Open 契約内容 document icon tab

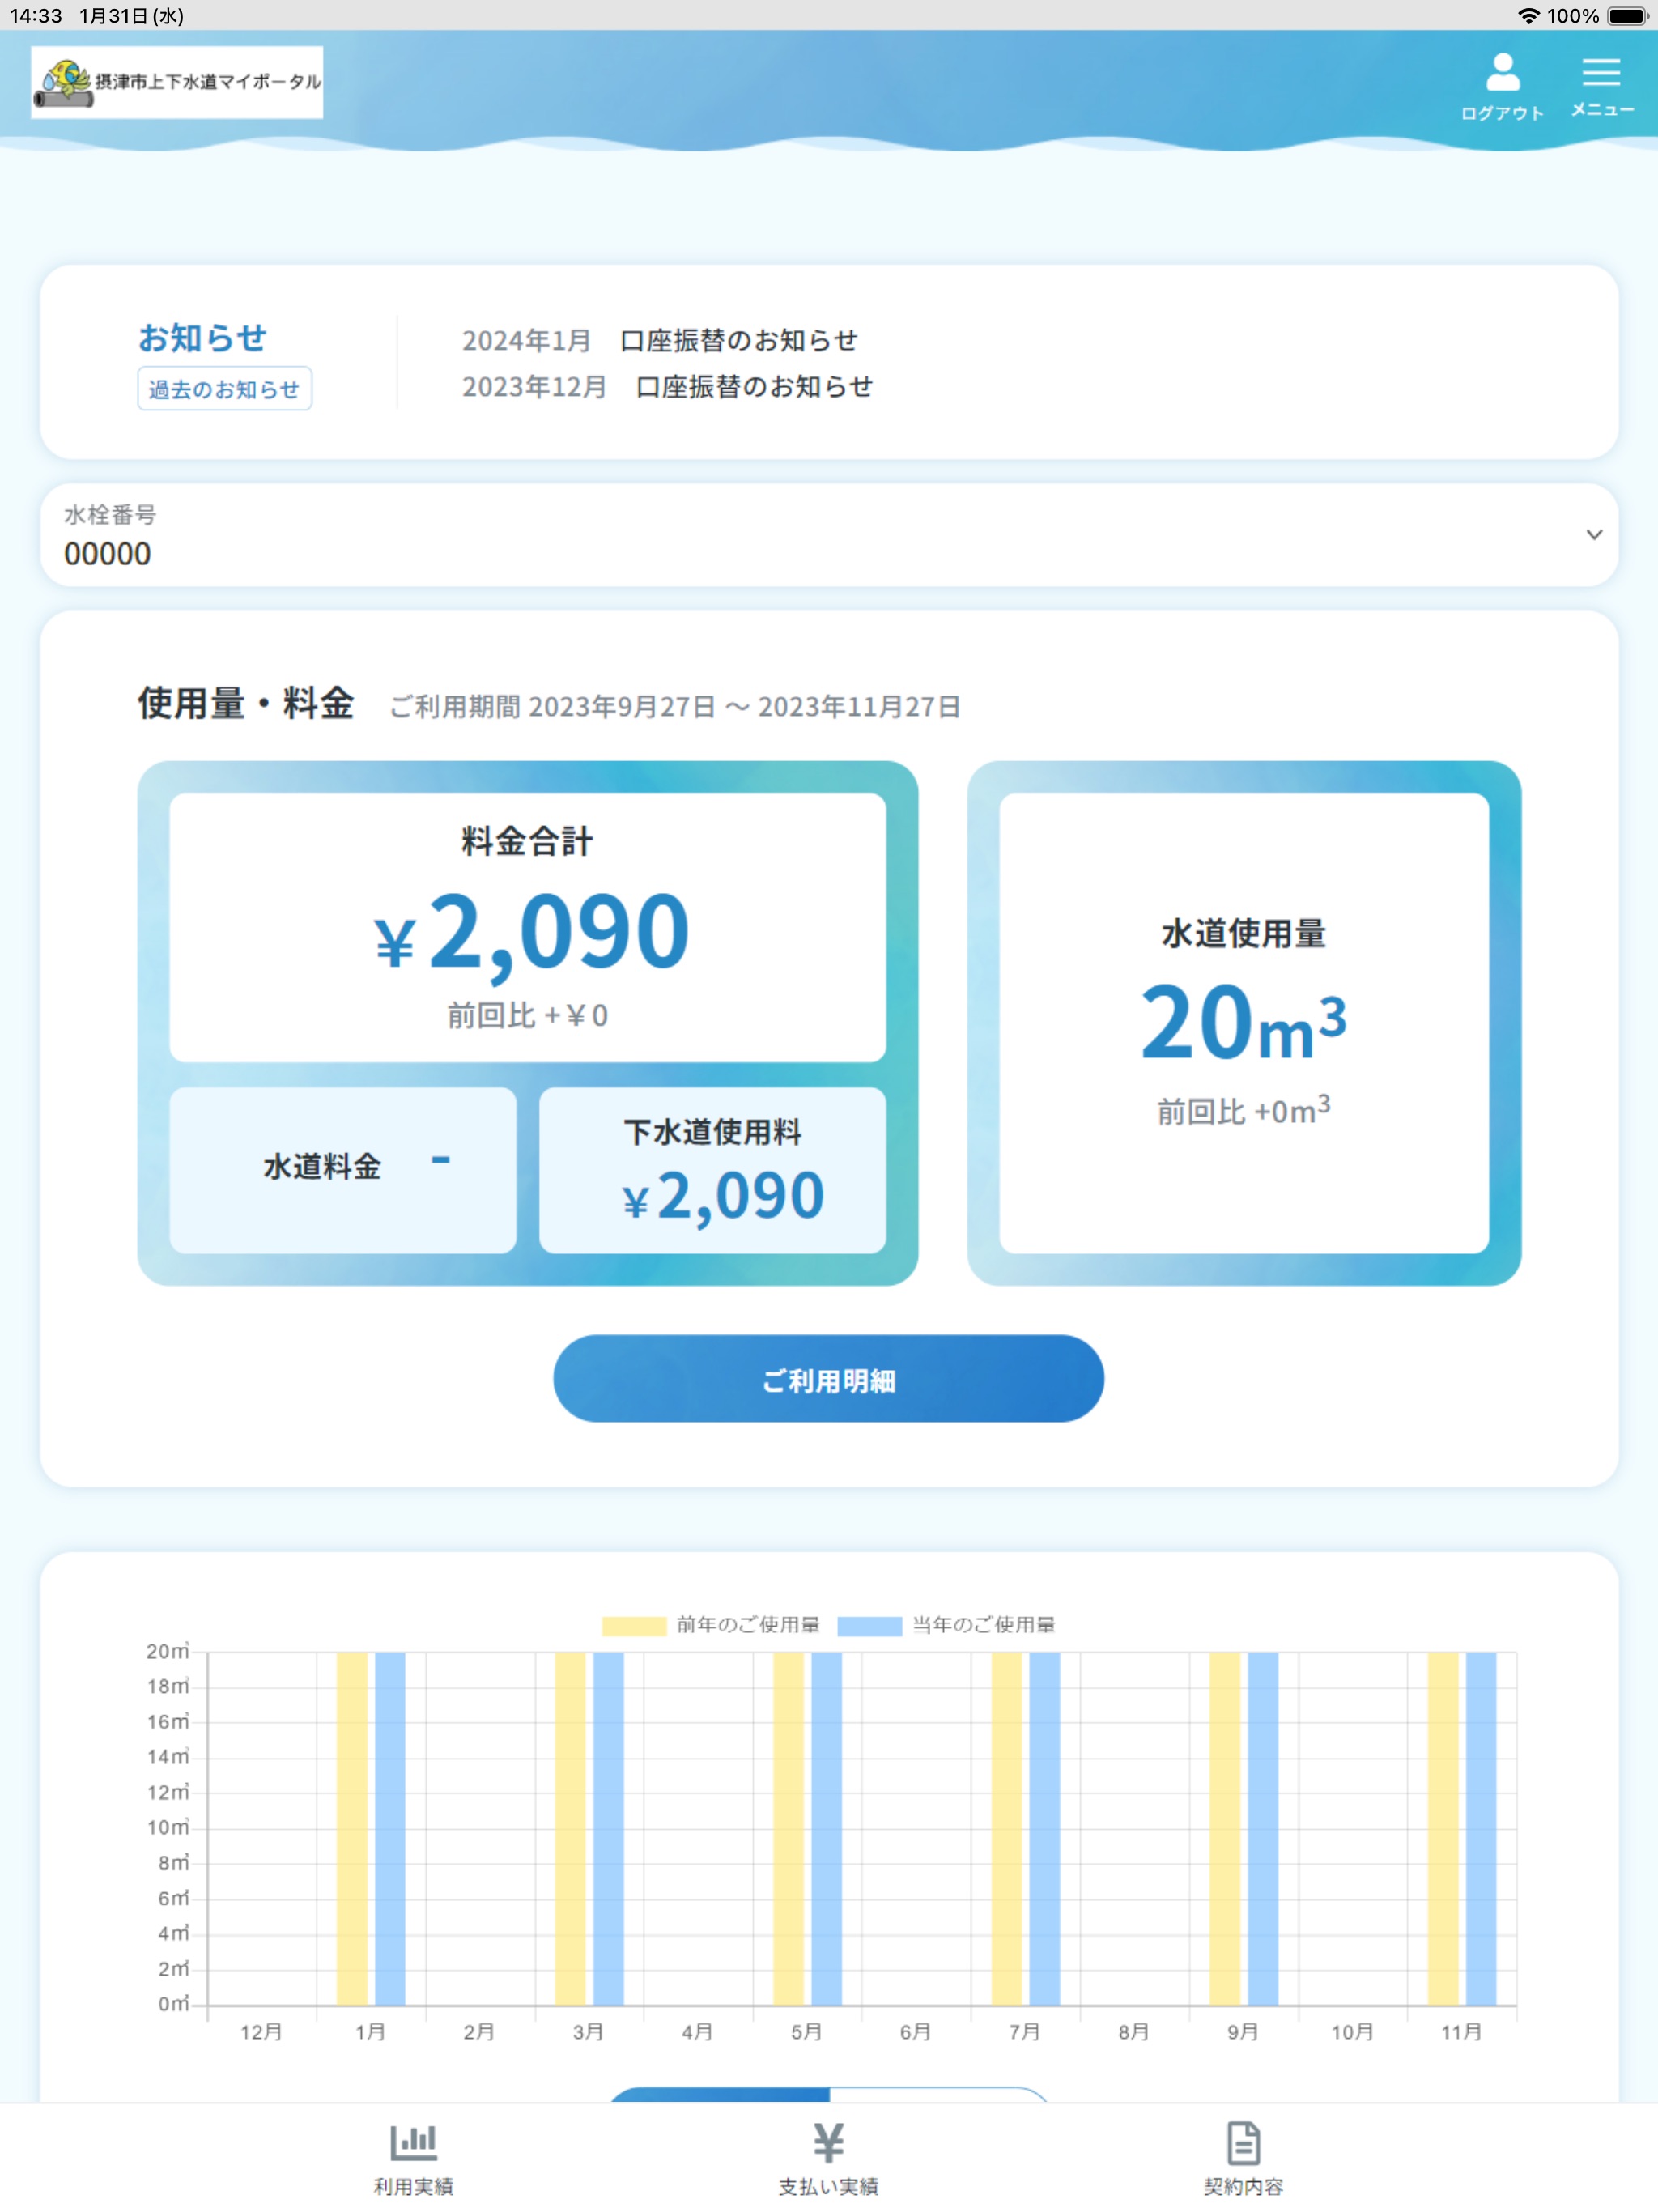click(x=1243, y=2158)
